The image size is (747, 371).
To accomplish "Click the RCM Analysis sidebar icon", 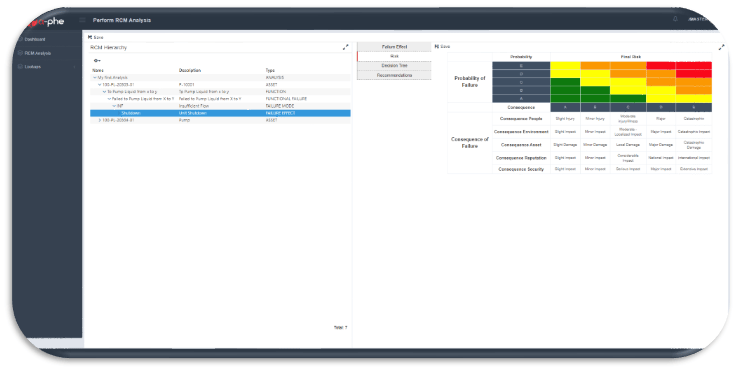I will [x=20, y=53].
